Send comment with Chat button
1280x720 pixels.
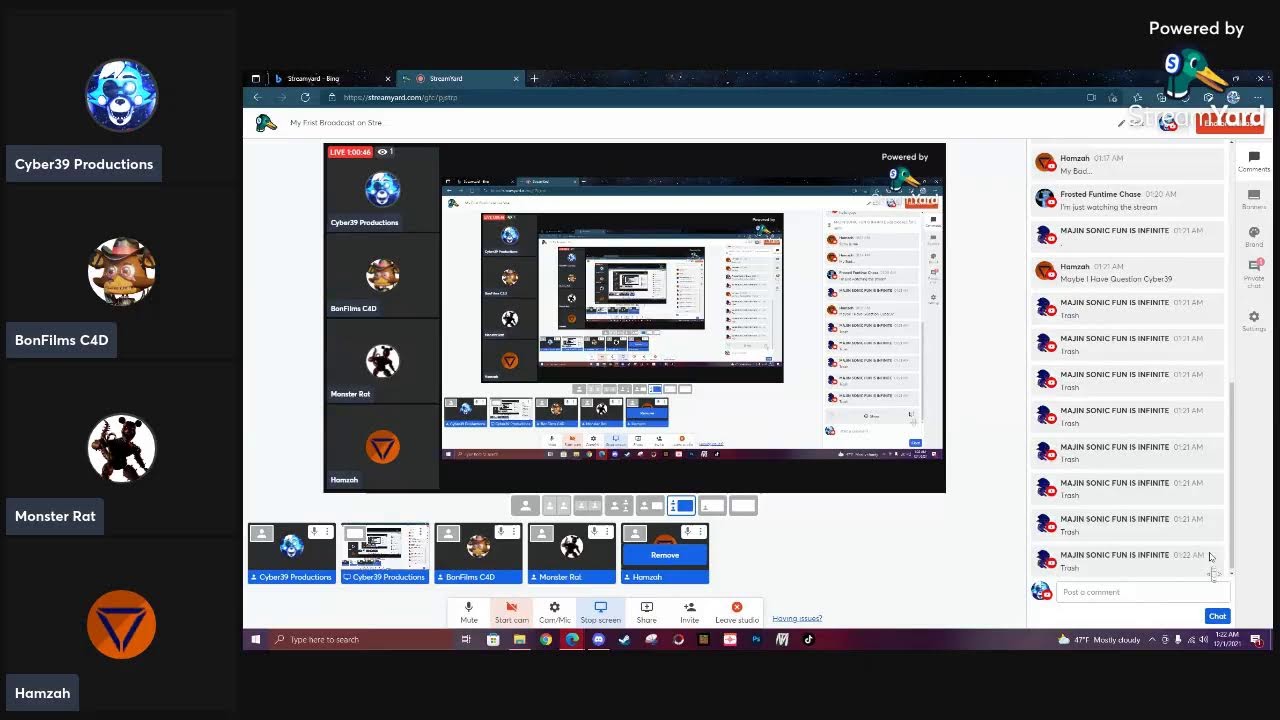point(1217,616)
